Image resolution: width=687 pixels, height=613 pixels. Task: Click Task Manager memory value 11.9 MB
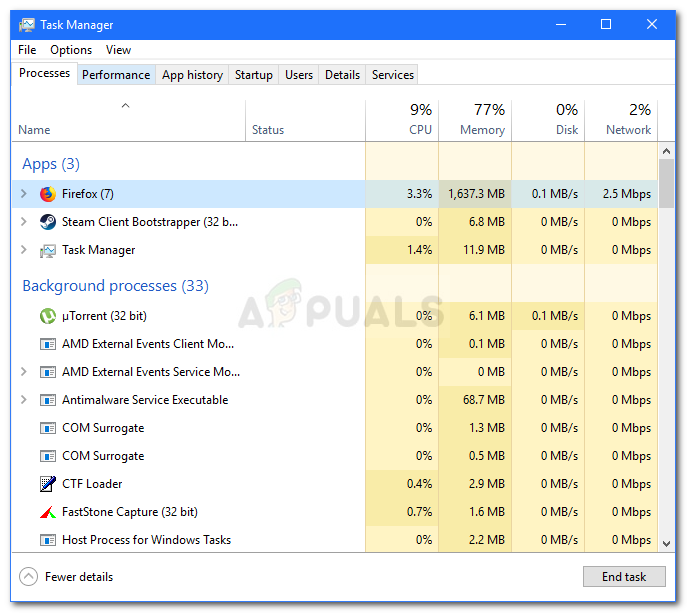click(484, 250)
